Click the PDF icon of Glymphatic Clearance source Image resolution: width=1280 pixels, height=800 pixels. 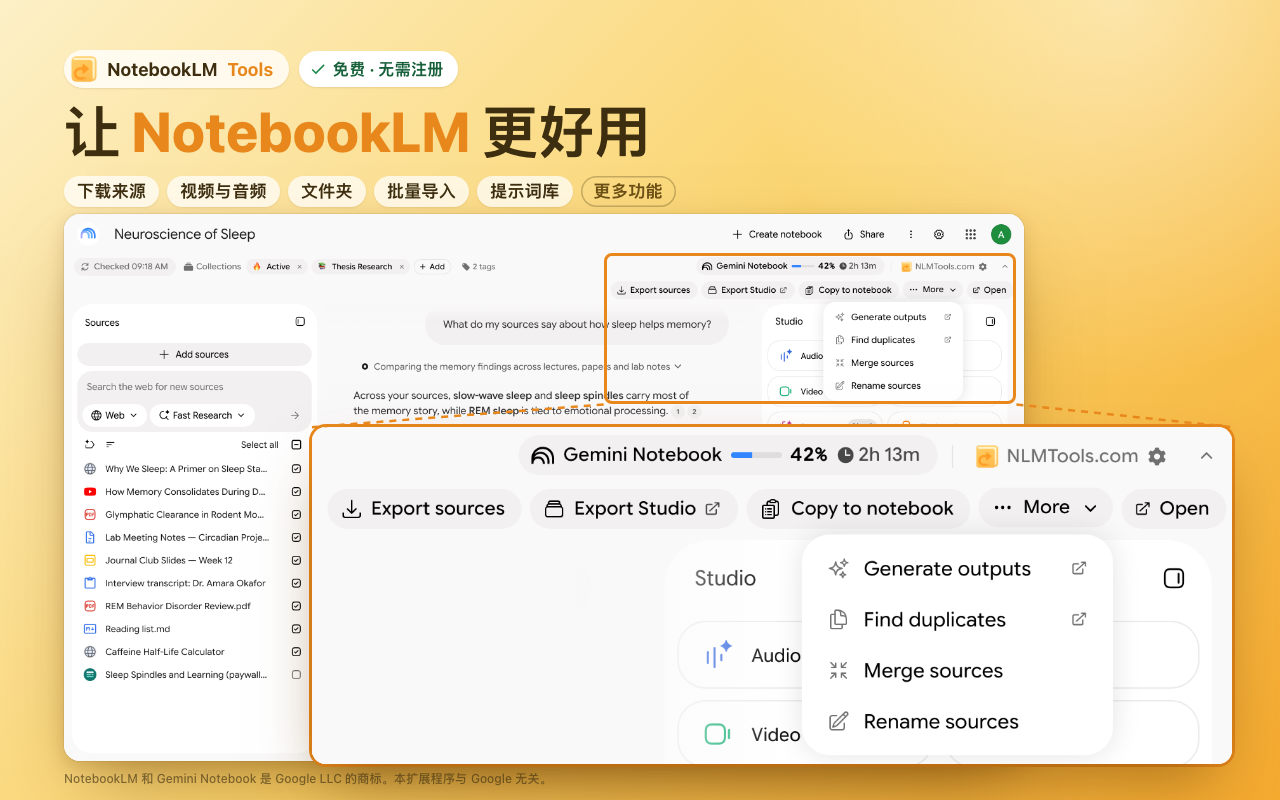(x=90, y=515)
